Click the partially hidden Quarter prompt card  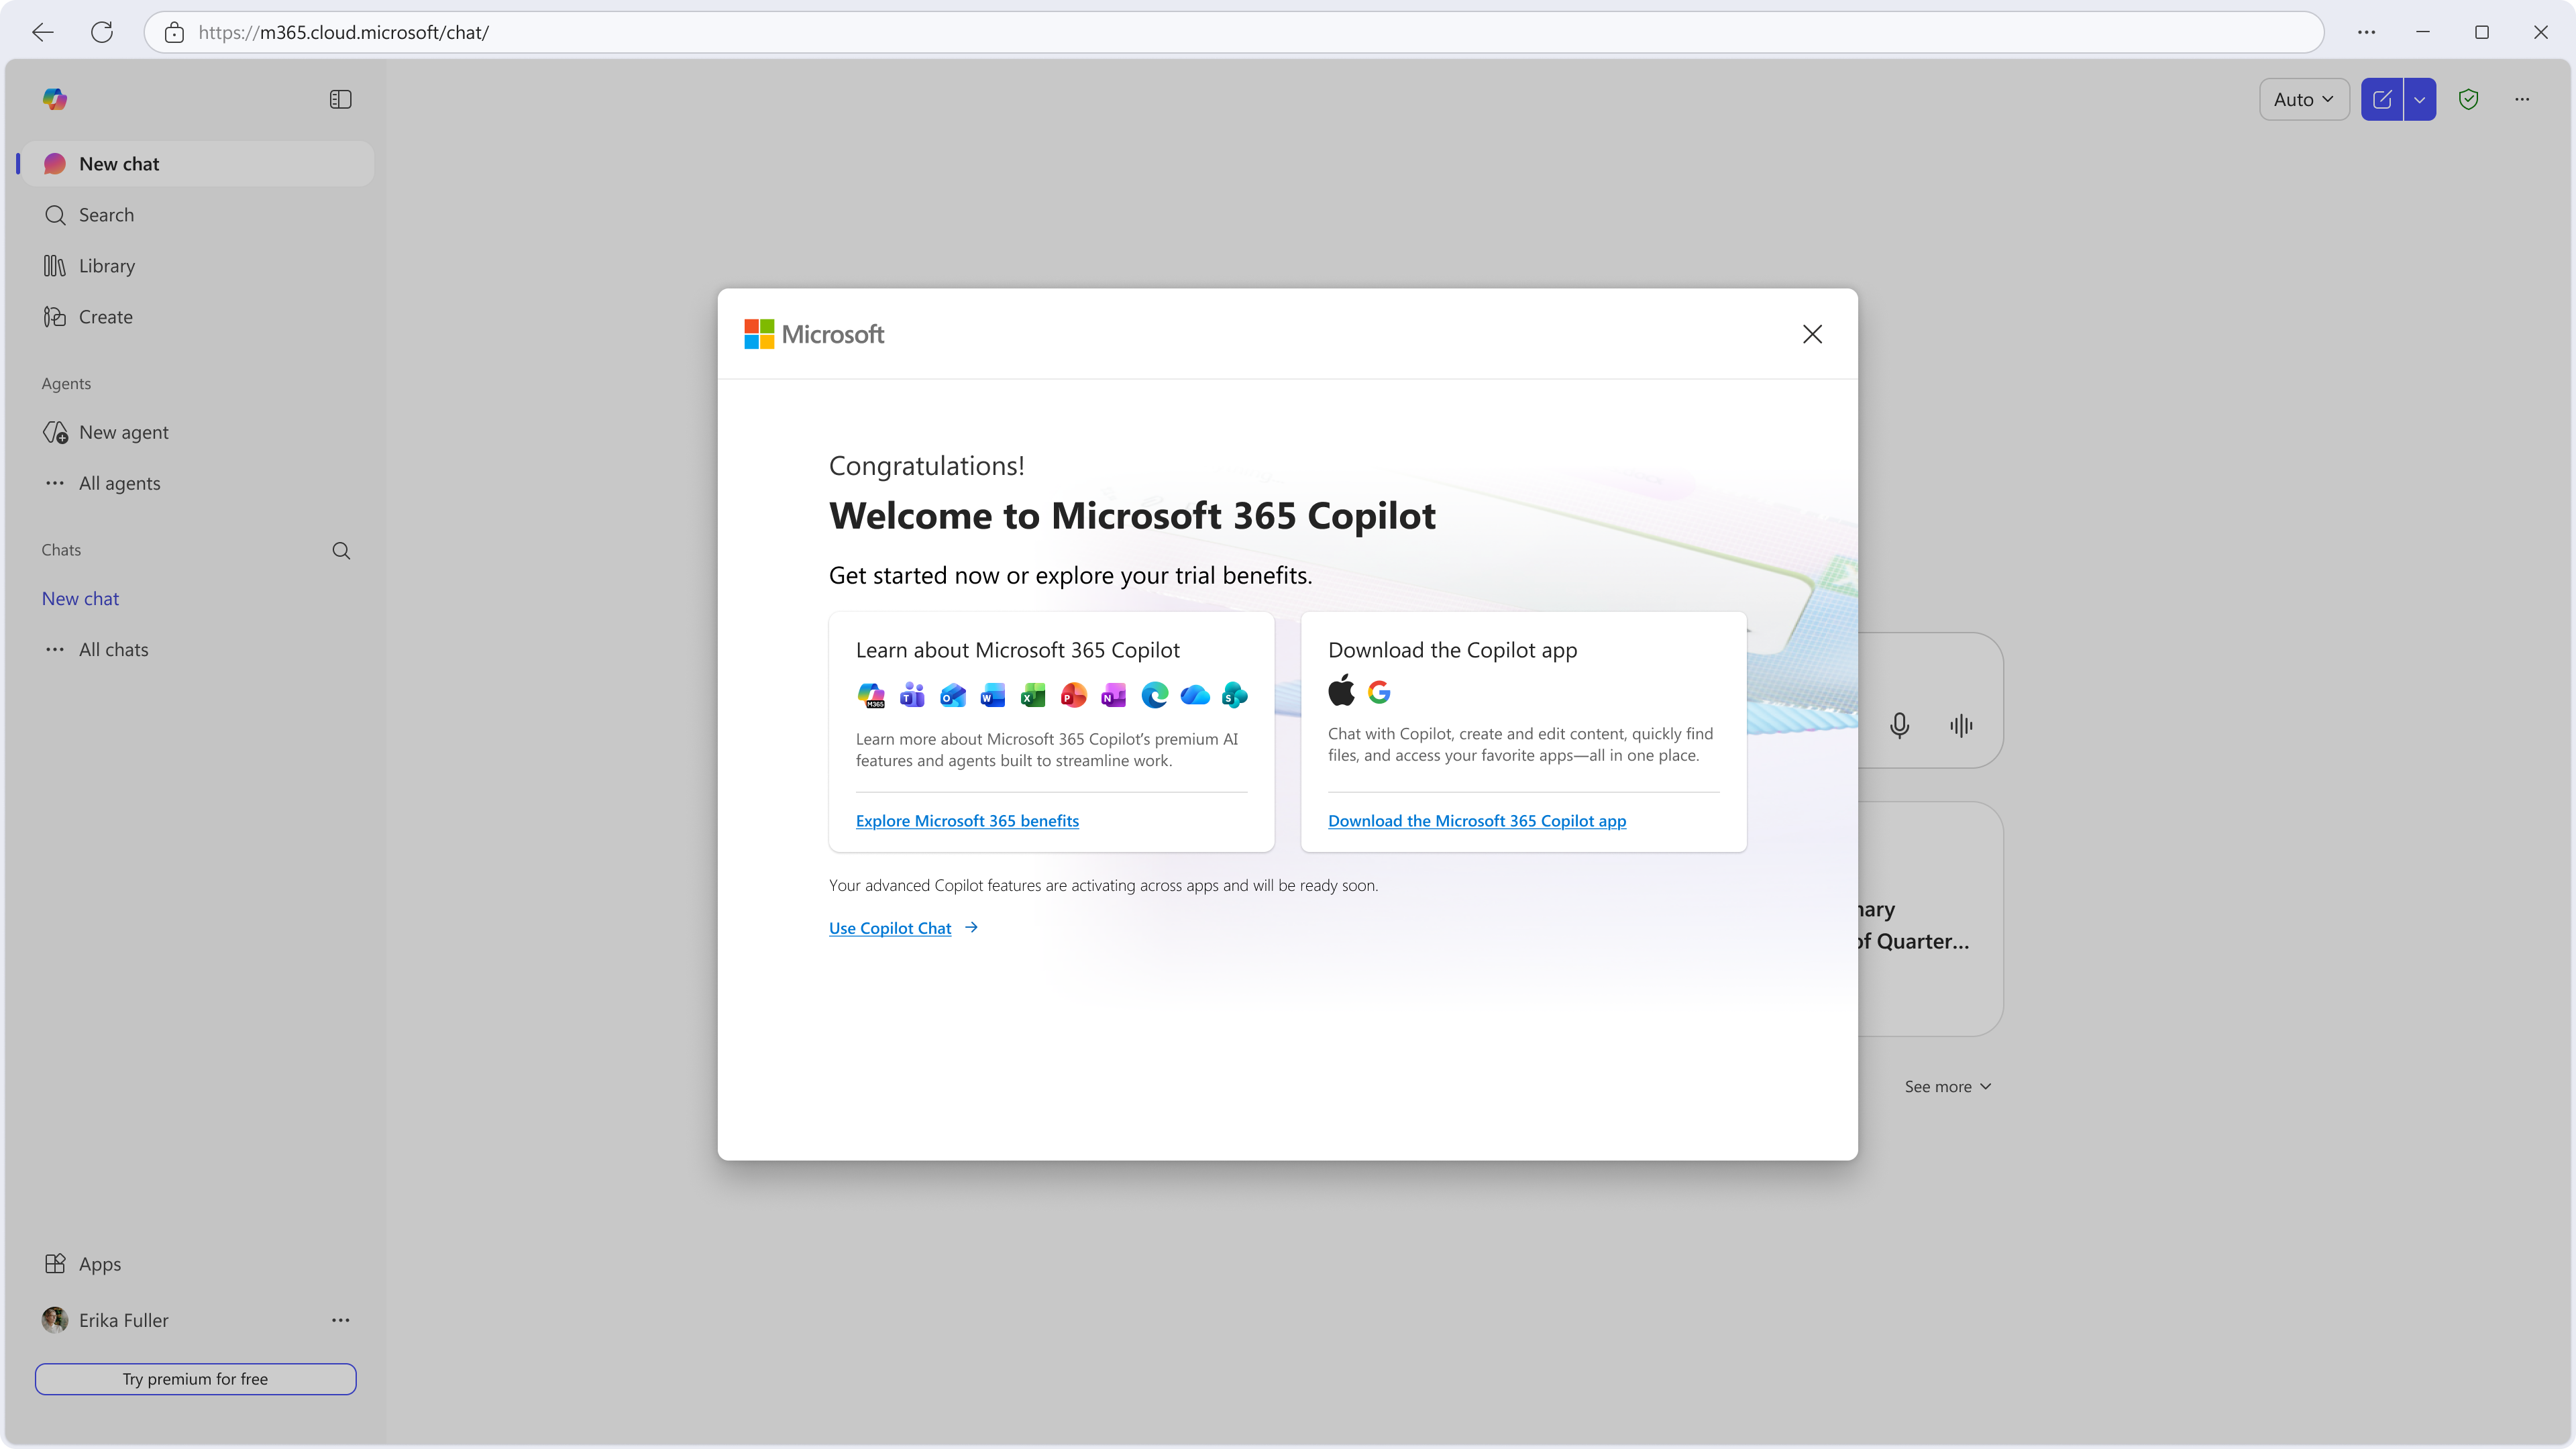pyautogui.click(x=1930, y=919)
